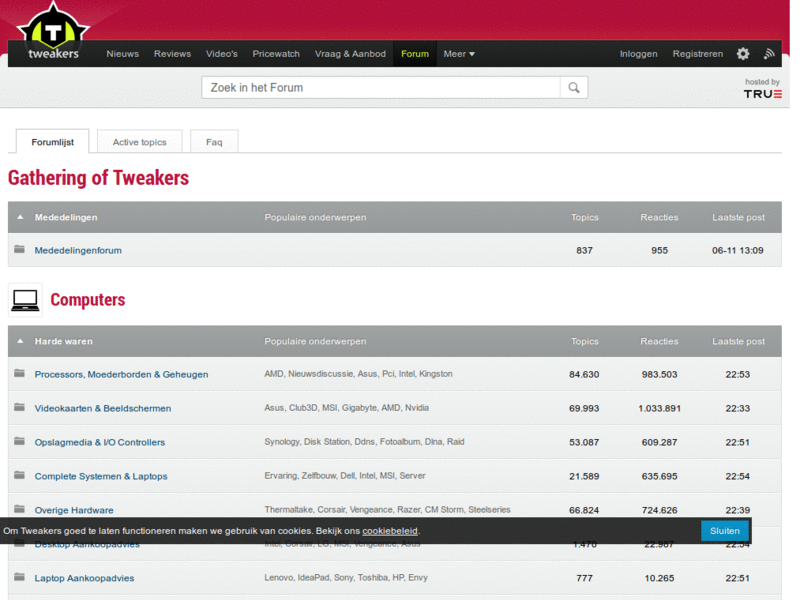Click folder icon beside Videokaarten & Beeldschermen
Viewport: 800px width, 600px height.
(x=19, y=408)
